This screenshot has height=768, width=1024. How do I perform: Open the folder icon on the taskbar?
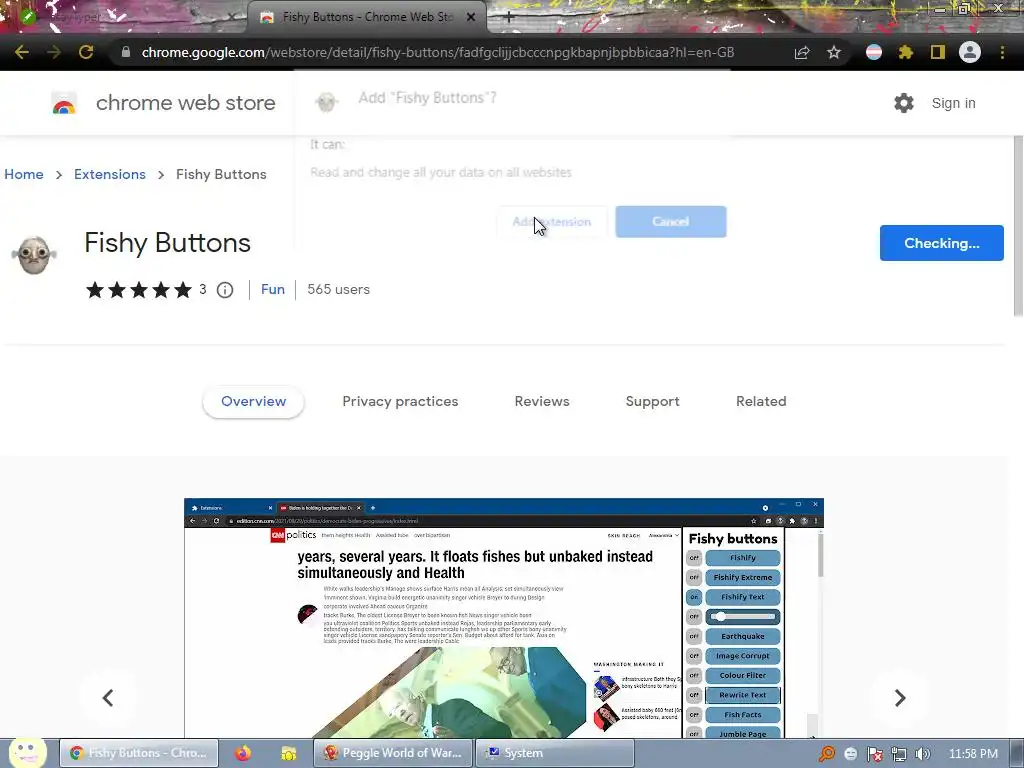(289, 753)
